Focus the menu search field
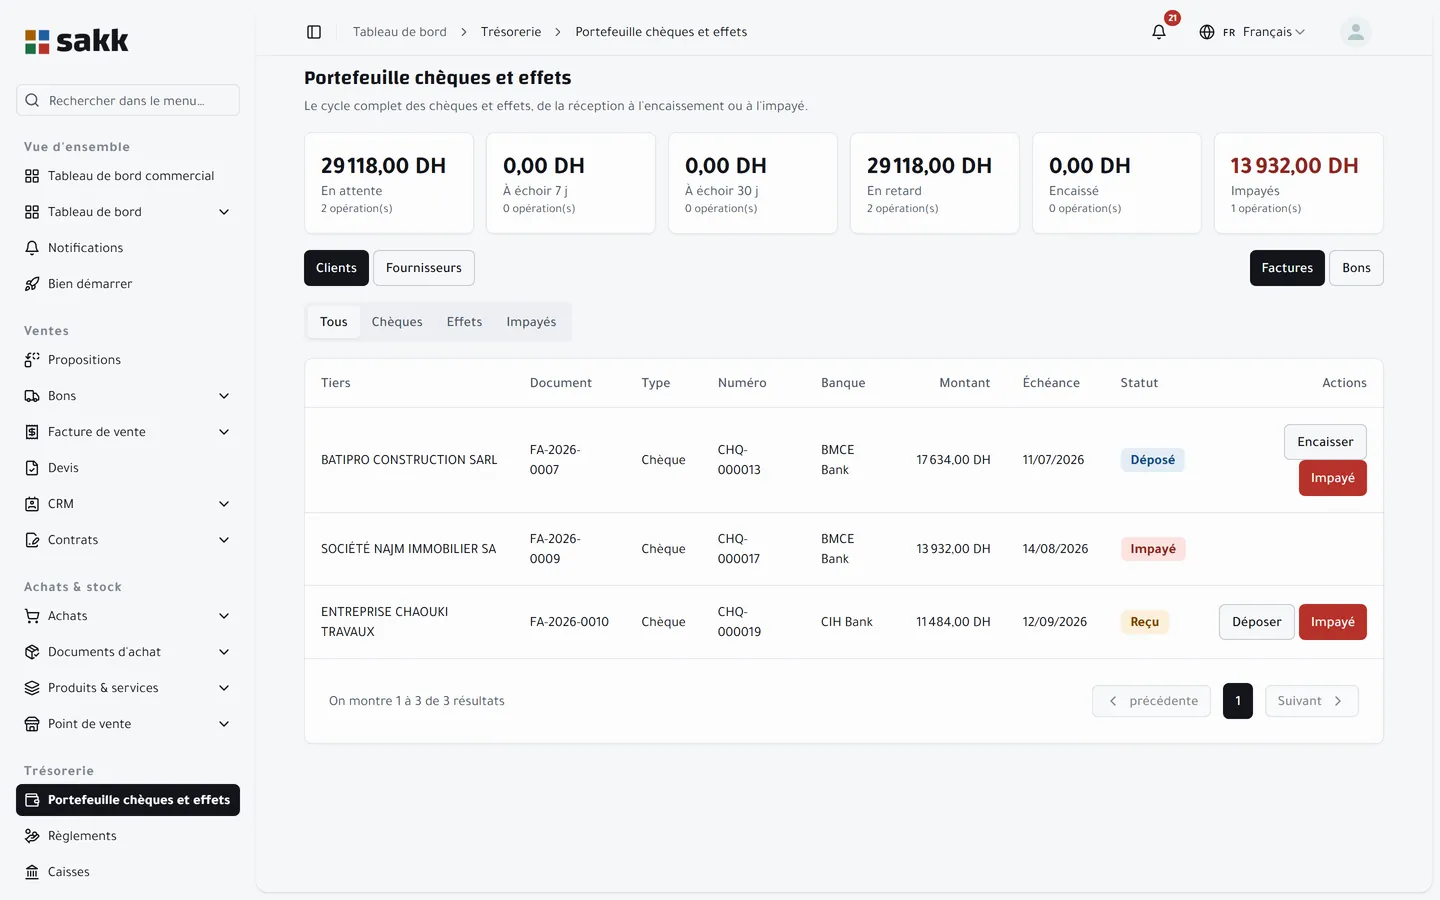 [x=128, y=100]
